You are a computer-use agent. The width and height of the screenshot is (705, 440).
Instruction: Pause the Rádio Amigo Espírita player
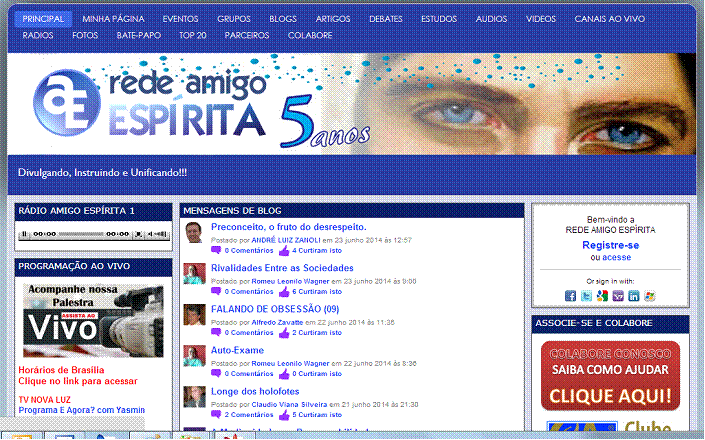pos(24,234)
